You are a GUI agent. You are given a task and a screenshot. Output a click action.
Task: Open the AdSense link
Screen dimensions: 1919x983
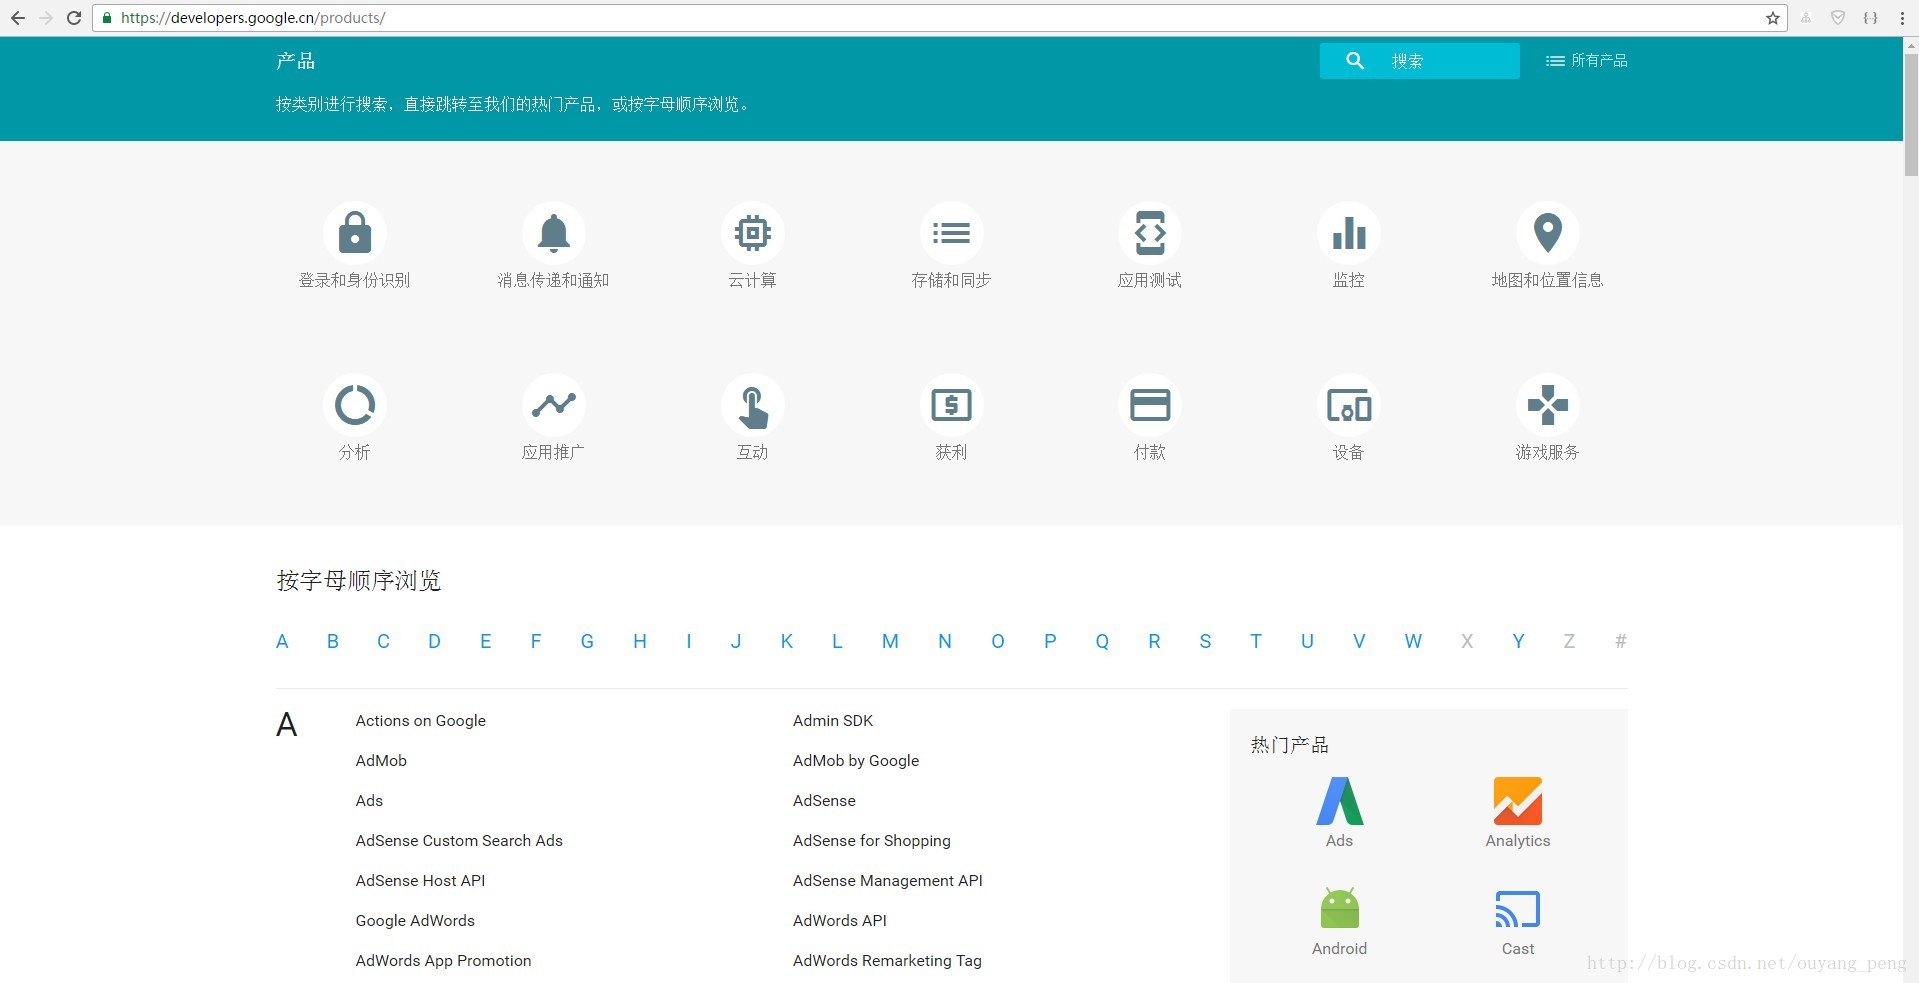click(x=824, y=801)
